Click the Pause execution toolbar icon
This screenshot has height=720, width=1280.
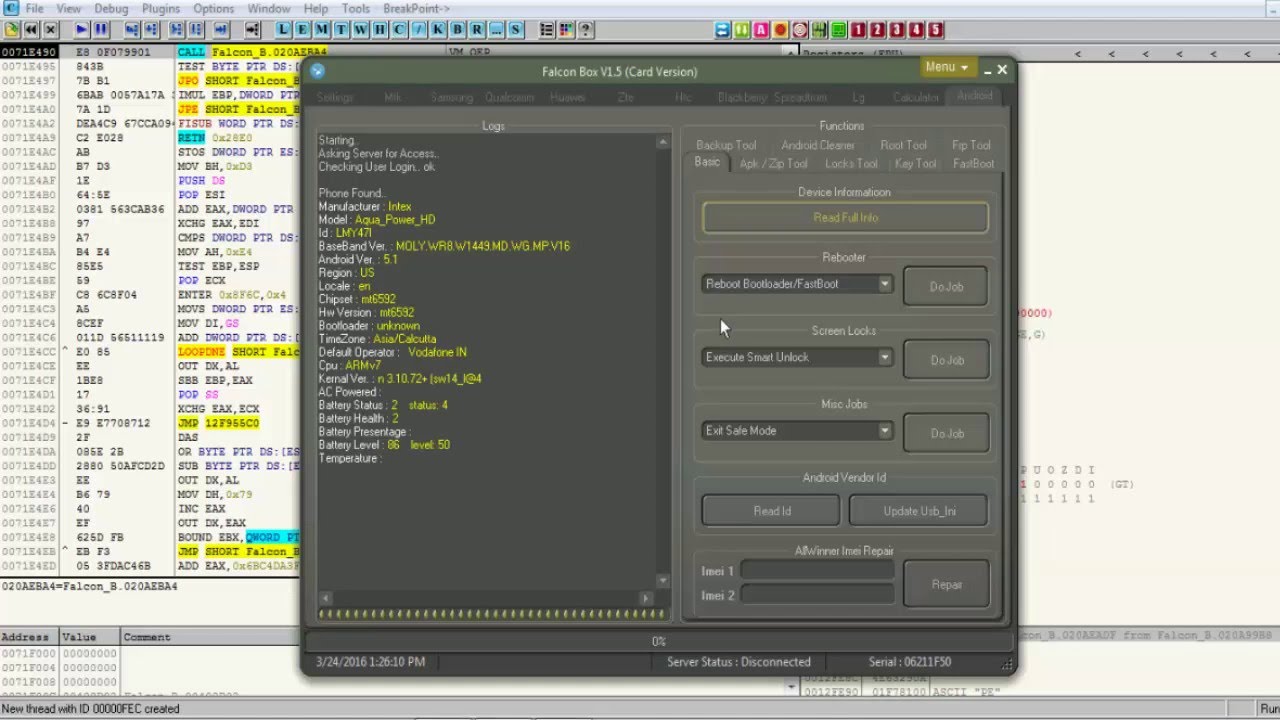tap(101, 29)
